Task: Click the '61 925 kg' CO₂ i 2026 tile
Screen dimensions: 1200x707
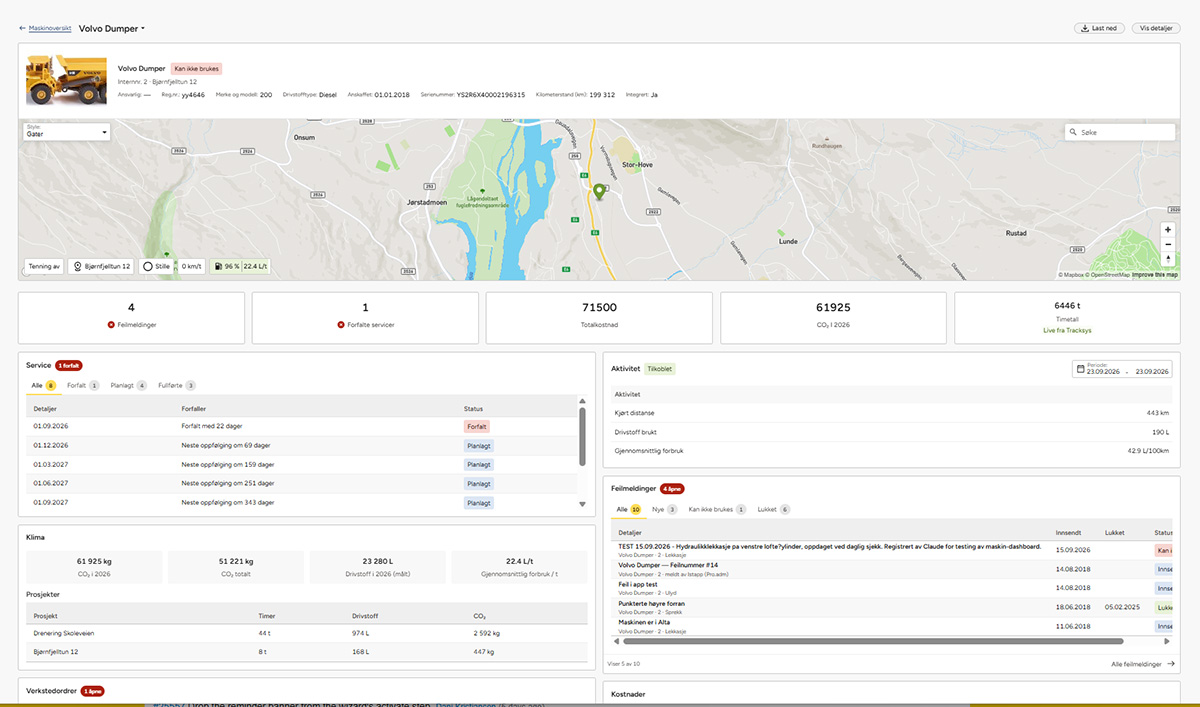Action: [x=95, y=566]
